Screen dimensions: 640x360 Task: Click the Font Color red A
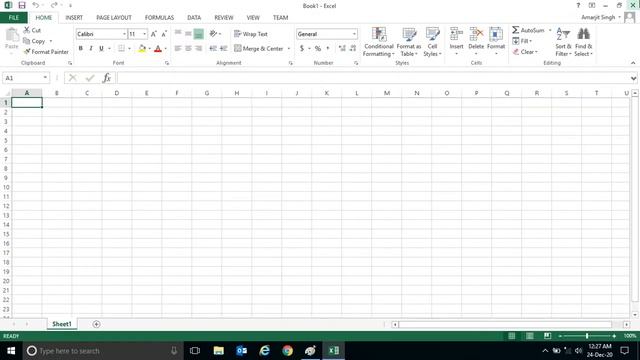coord(158,49)
